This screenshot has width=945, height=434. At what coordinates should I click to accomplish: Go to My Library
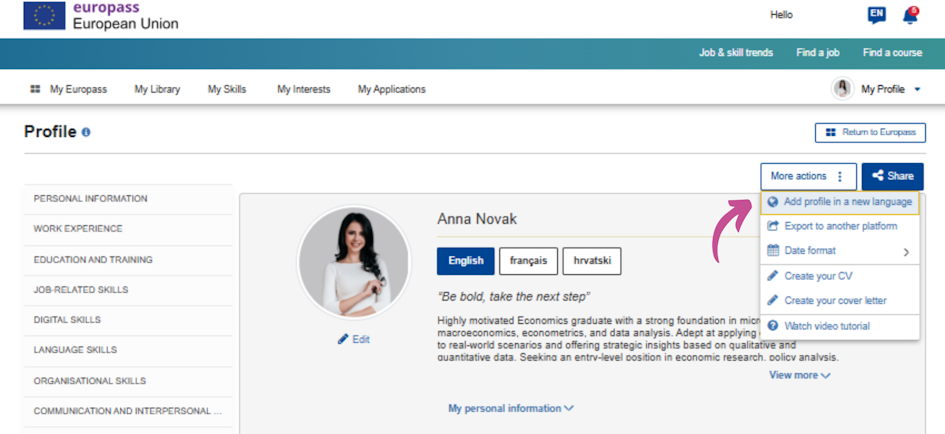point(157,89)
